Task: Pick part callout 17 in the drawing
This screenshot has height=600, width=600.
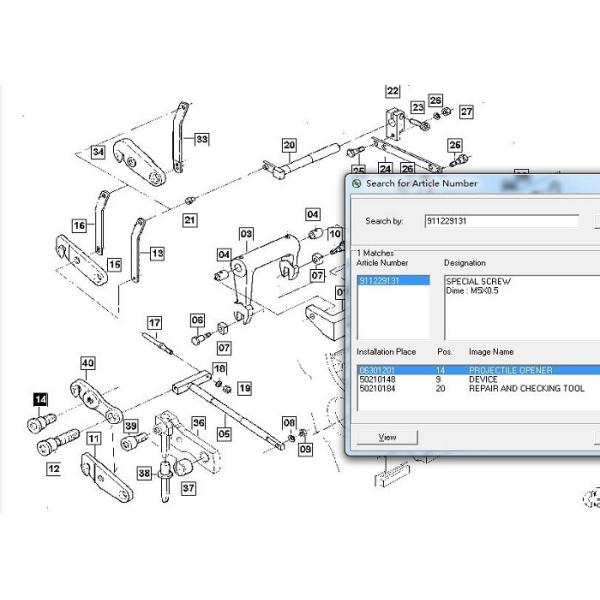Action: click(155, 322)
